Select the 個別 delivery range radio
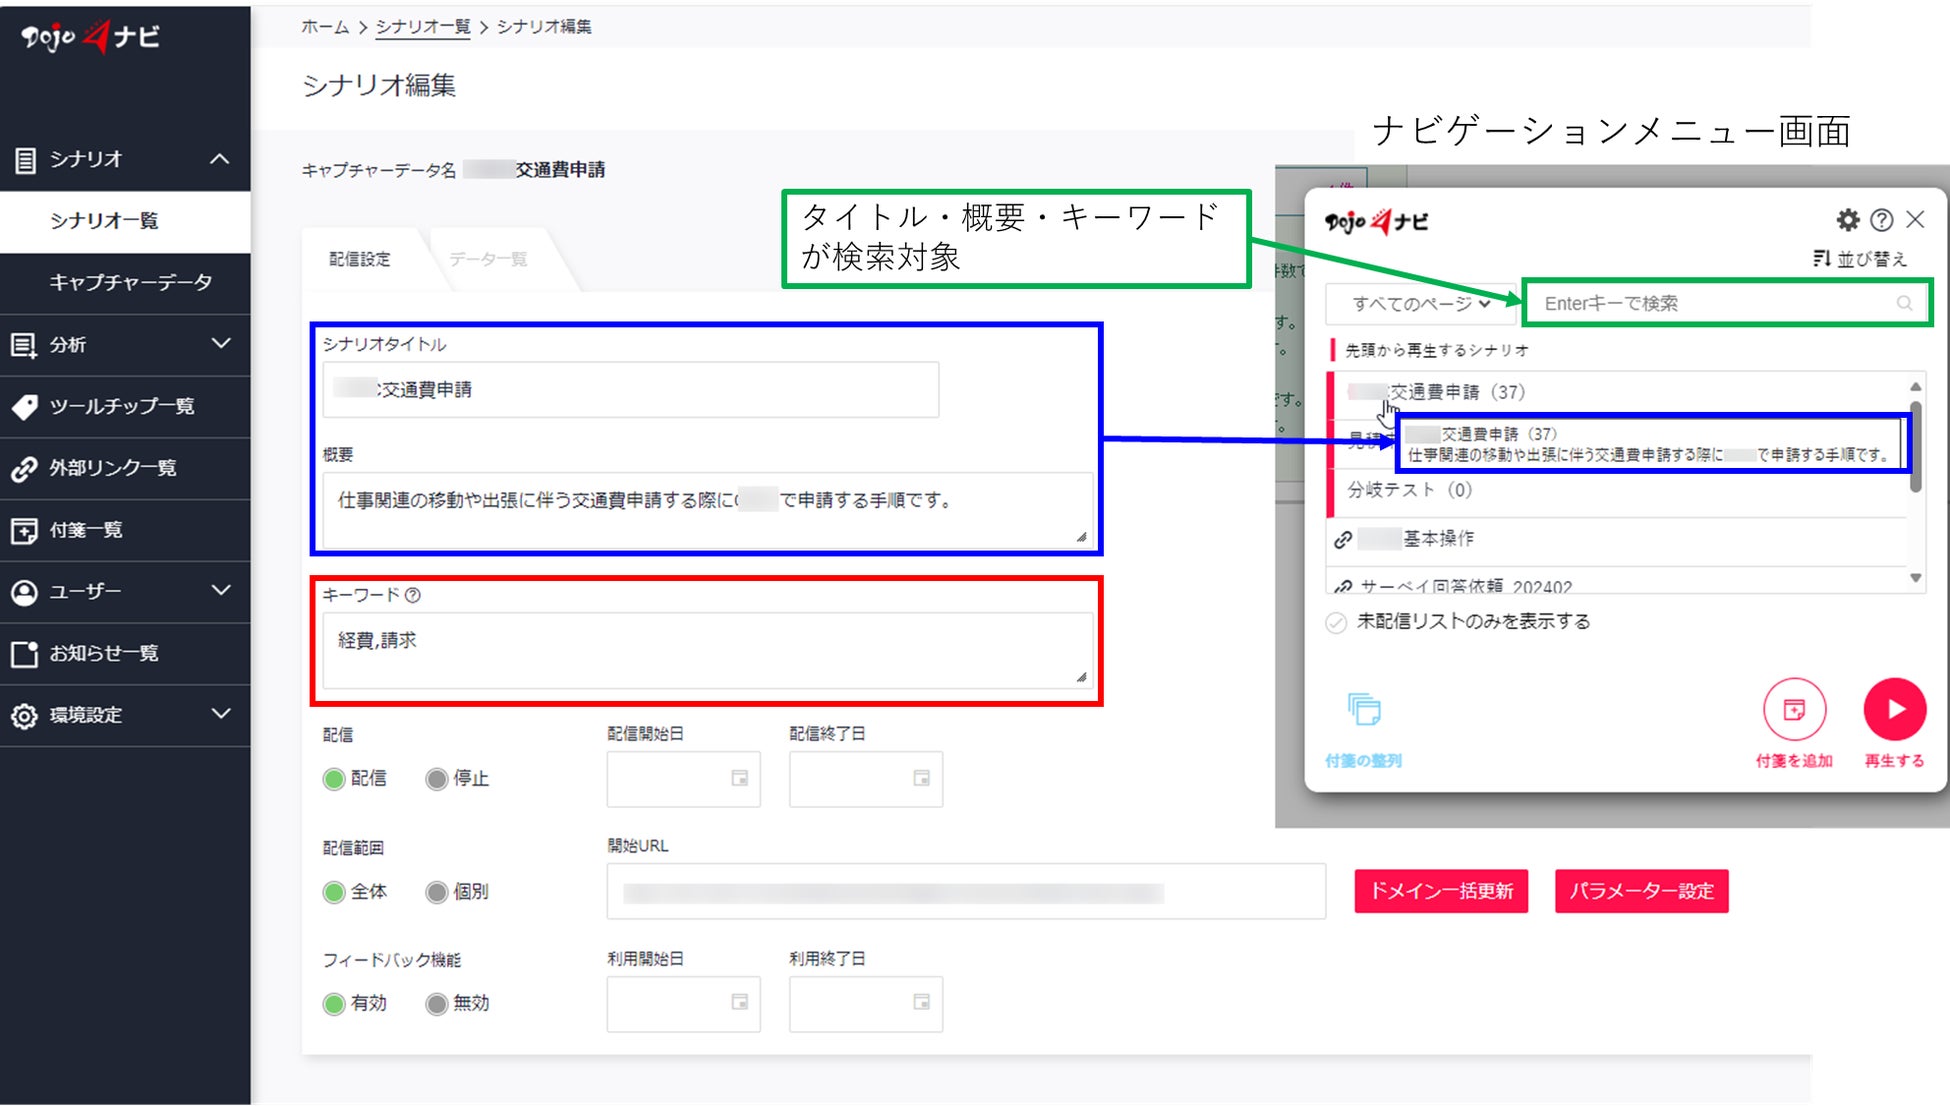This screenshot has width=1950, height=1106. 436,892
